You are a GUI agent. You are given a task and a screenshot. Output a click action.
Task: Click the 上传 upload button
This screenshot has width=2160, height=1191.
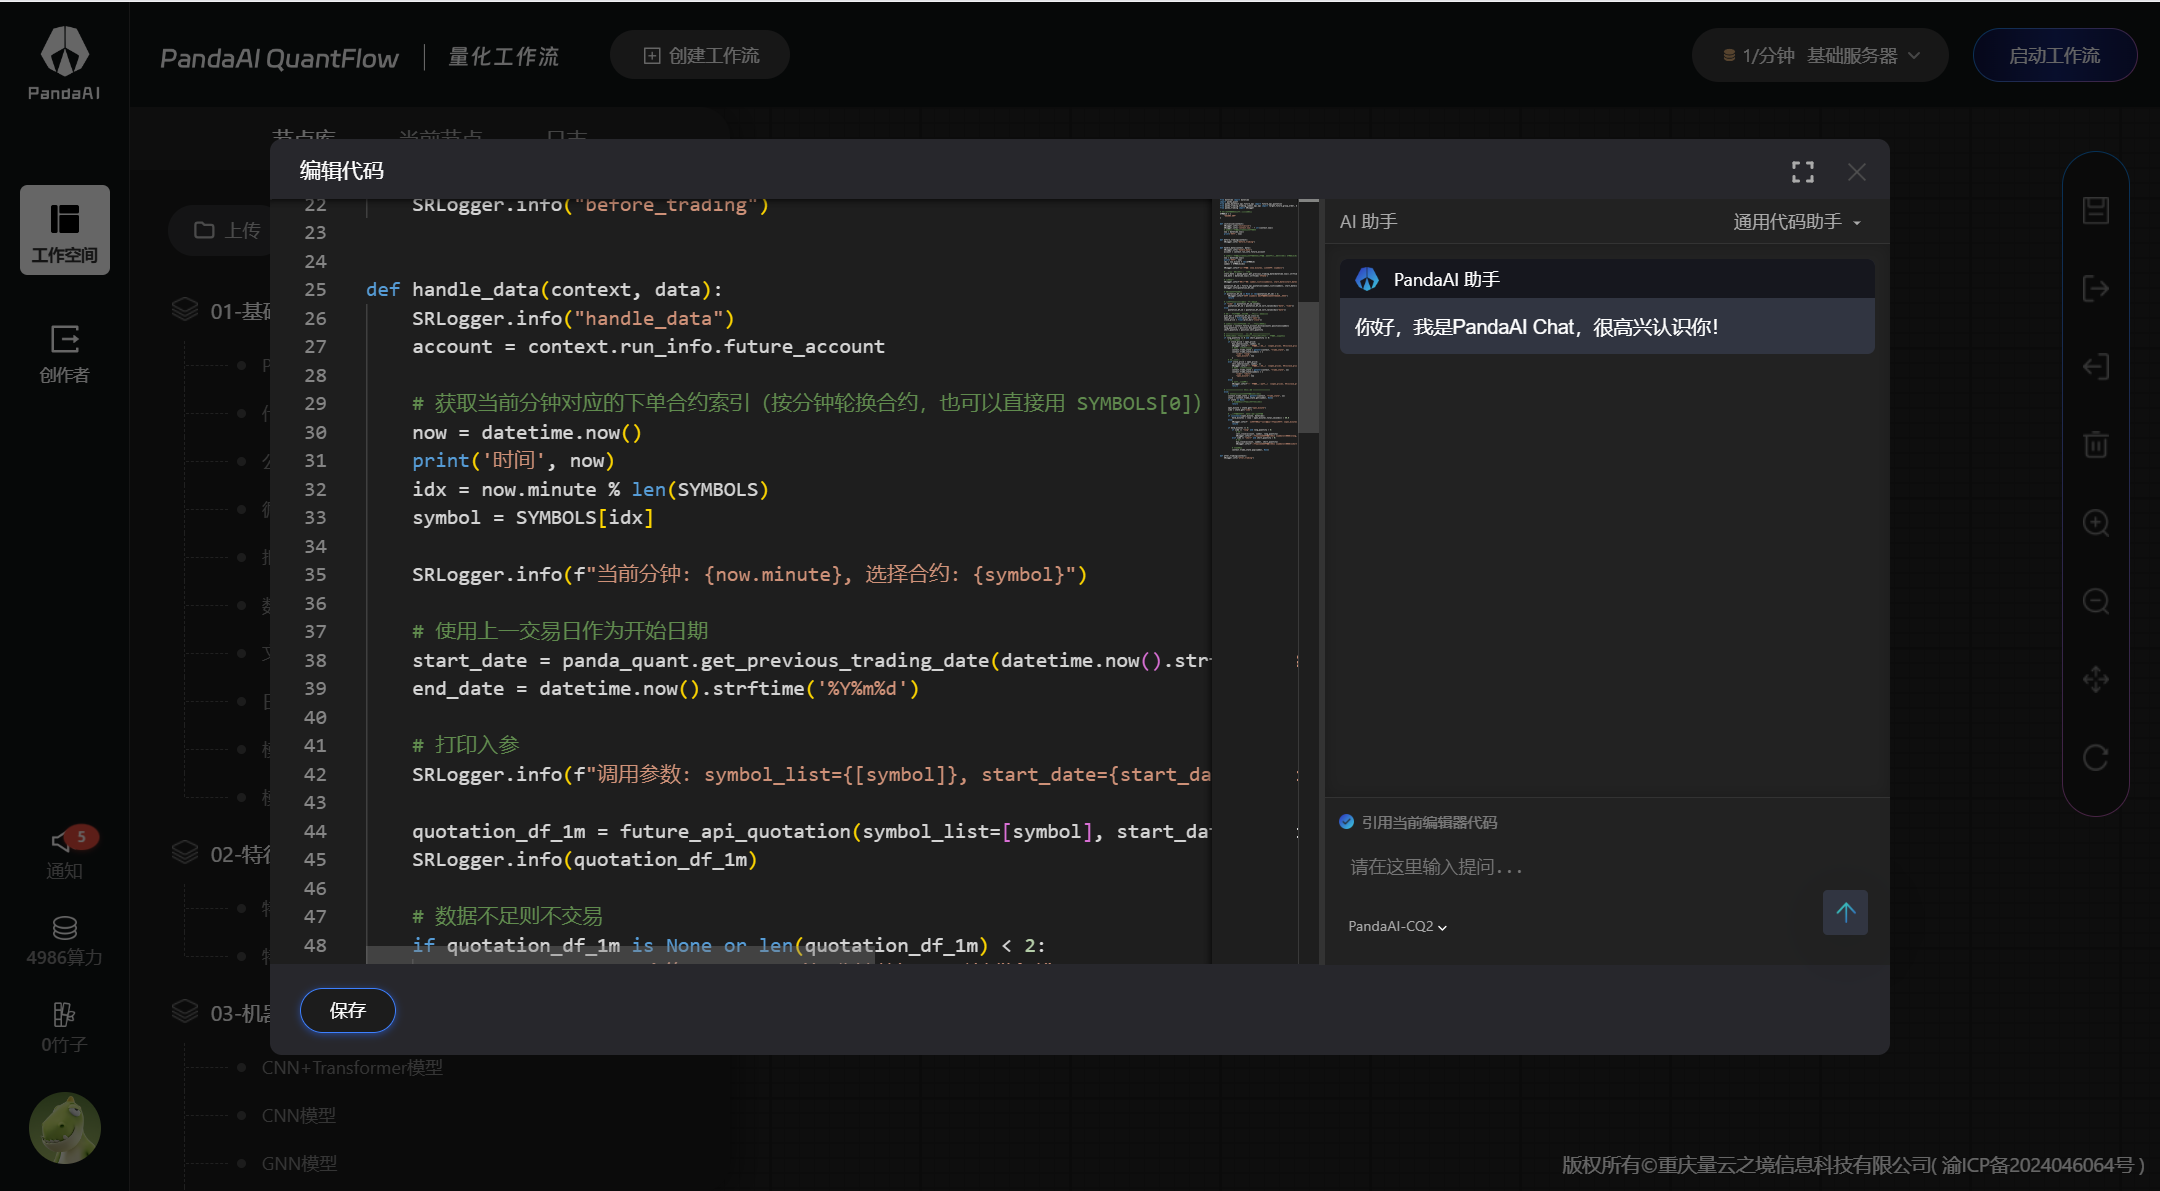click(228, 231)
